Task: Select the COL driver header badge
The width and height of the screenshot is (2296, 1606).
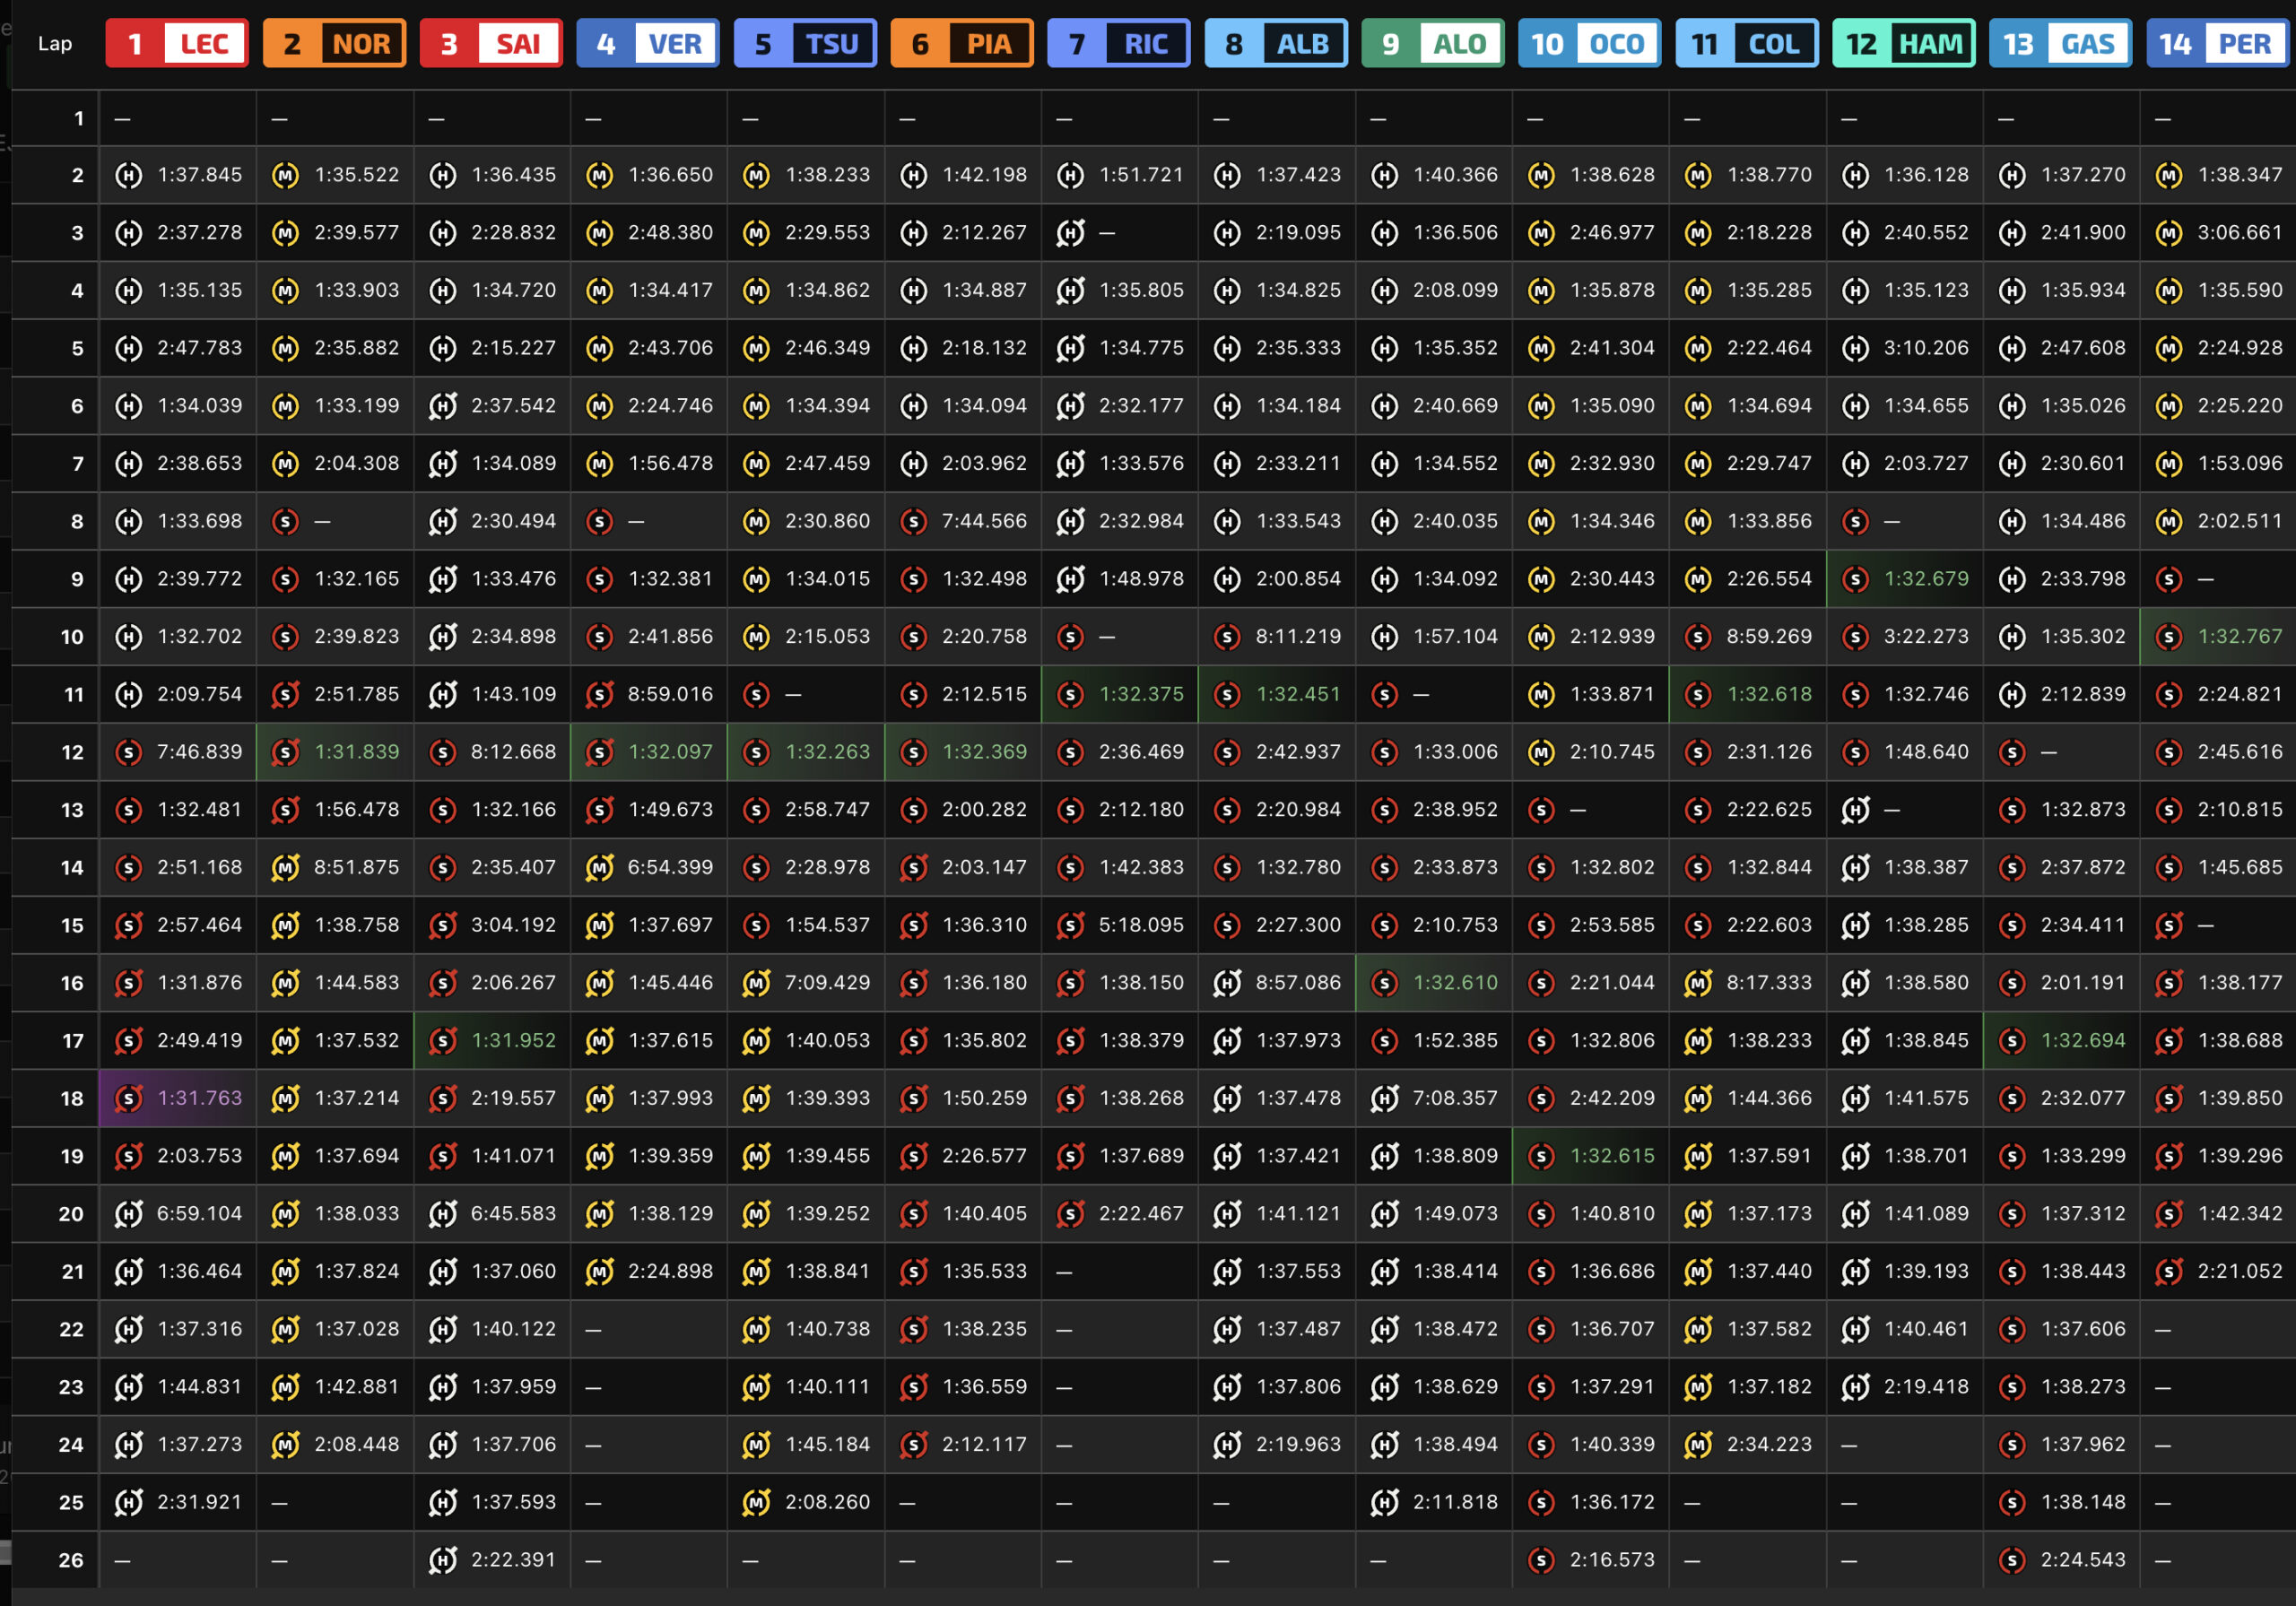Action: 1747,43
